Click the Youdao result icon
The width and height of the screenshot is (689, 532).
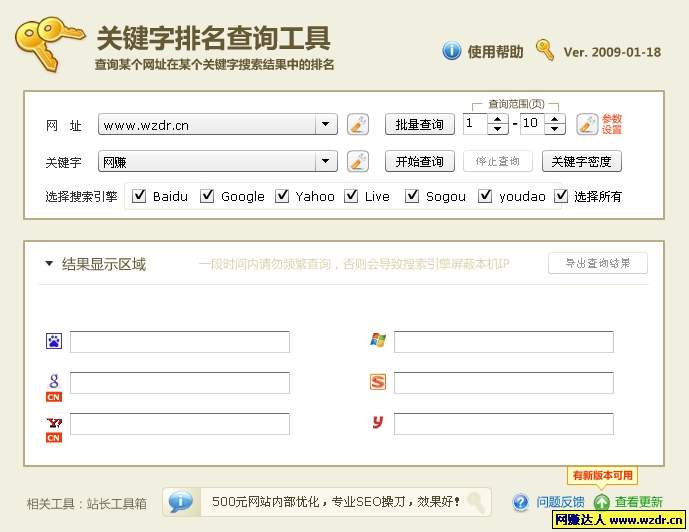tap(378, 422)
